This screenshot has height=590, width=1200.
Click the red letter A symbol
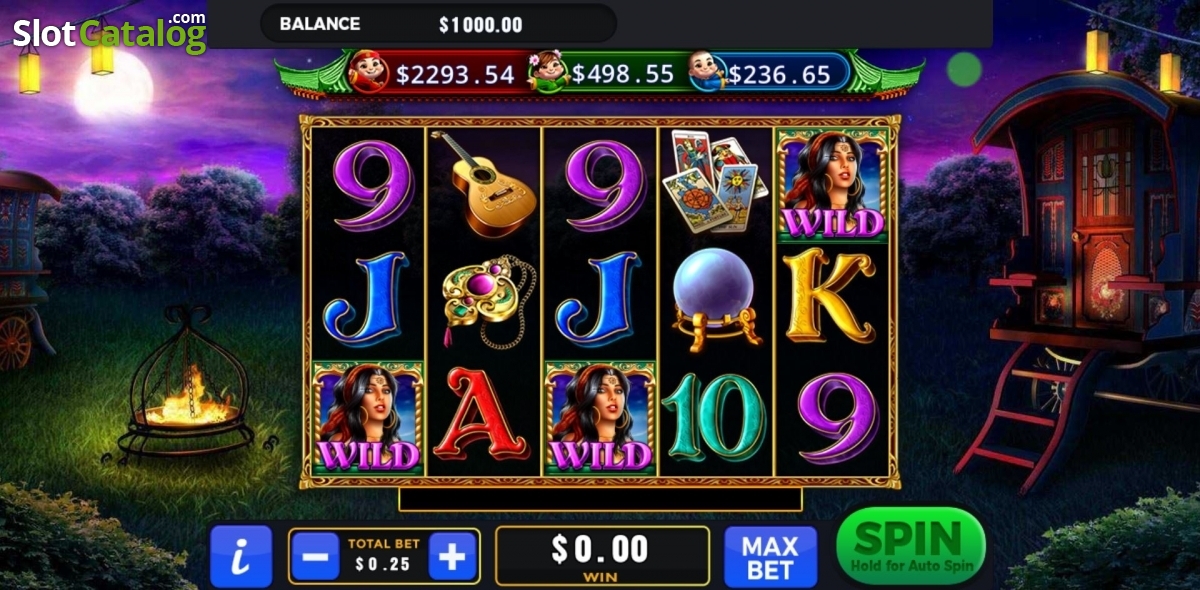(486, 414)
